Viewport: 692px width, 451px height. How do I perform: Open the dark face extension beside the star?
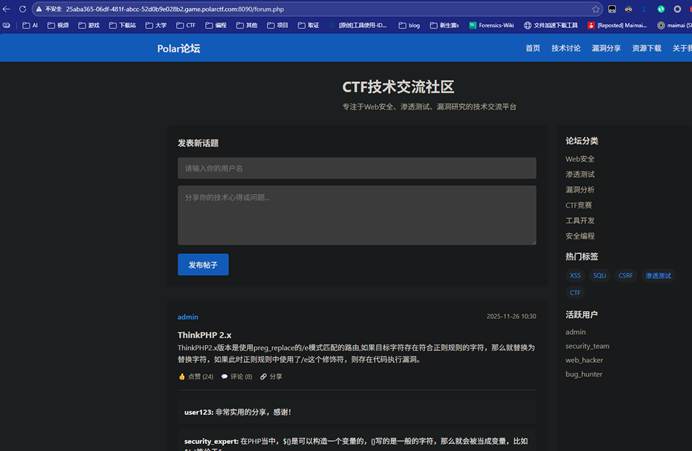[x=612, y=9]
